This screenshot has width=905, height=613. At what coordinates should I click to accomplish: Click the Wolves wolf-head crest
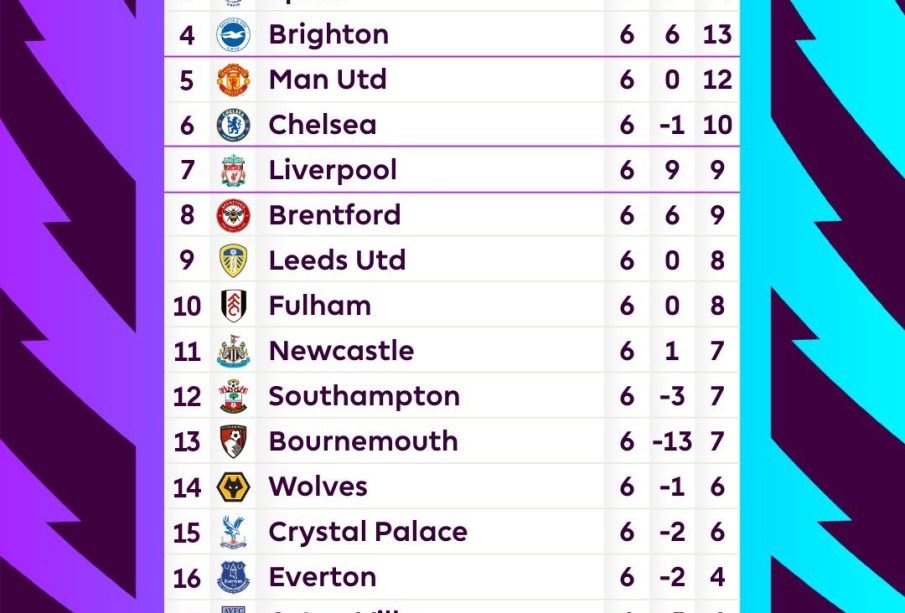(x=233, y=487)
